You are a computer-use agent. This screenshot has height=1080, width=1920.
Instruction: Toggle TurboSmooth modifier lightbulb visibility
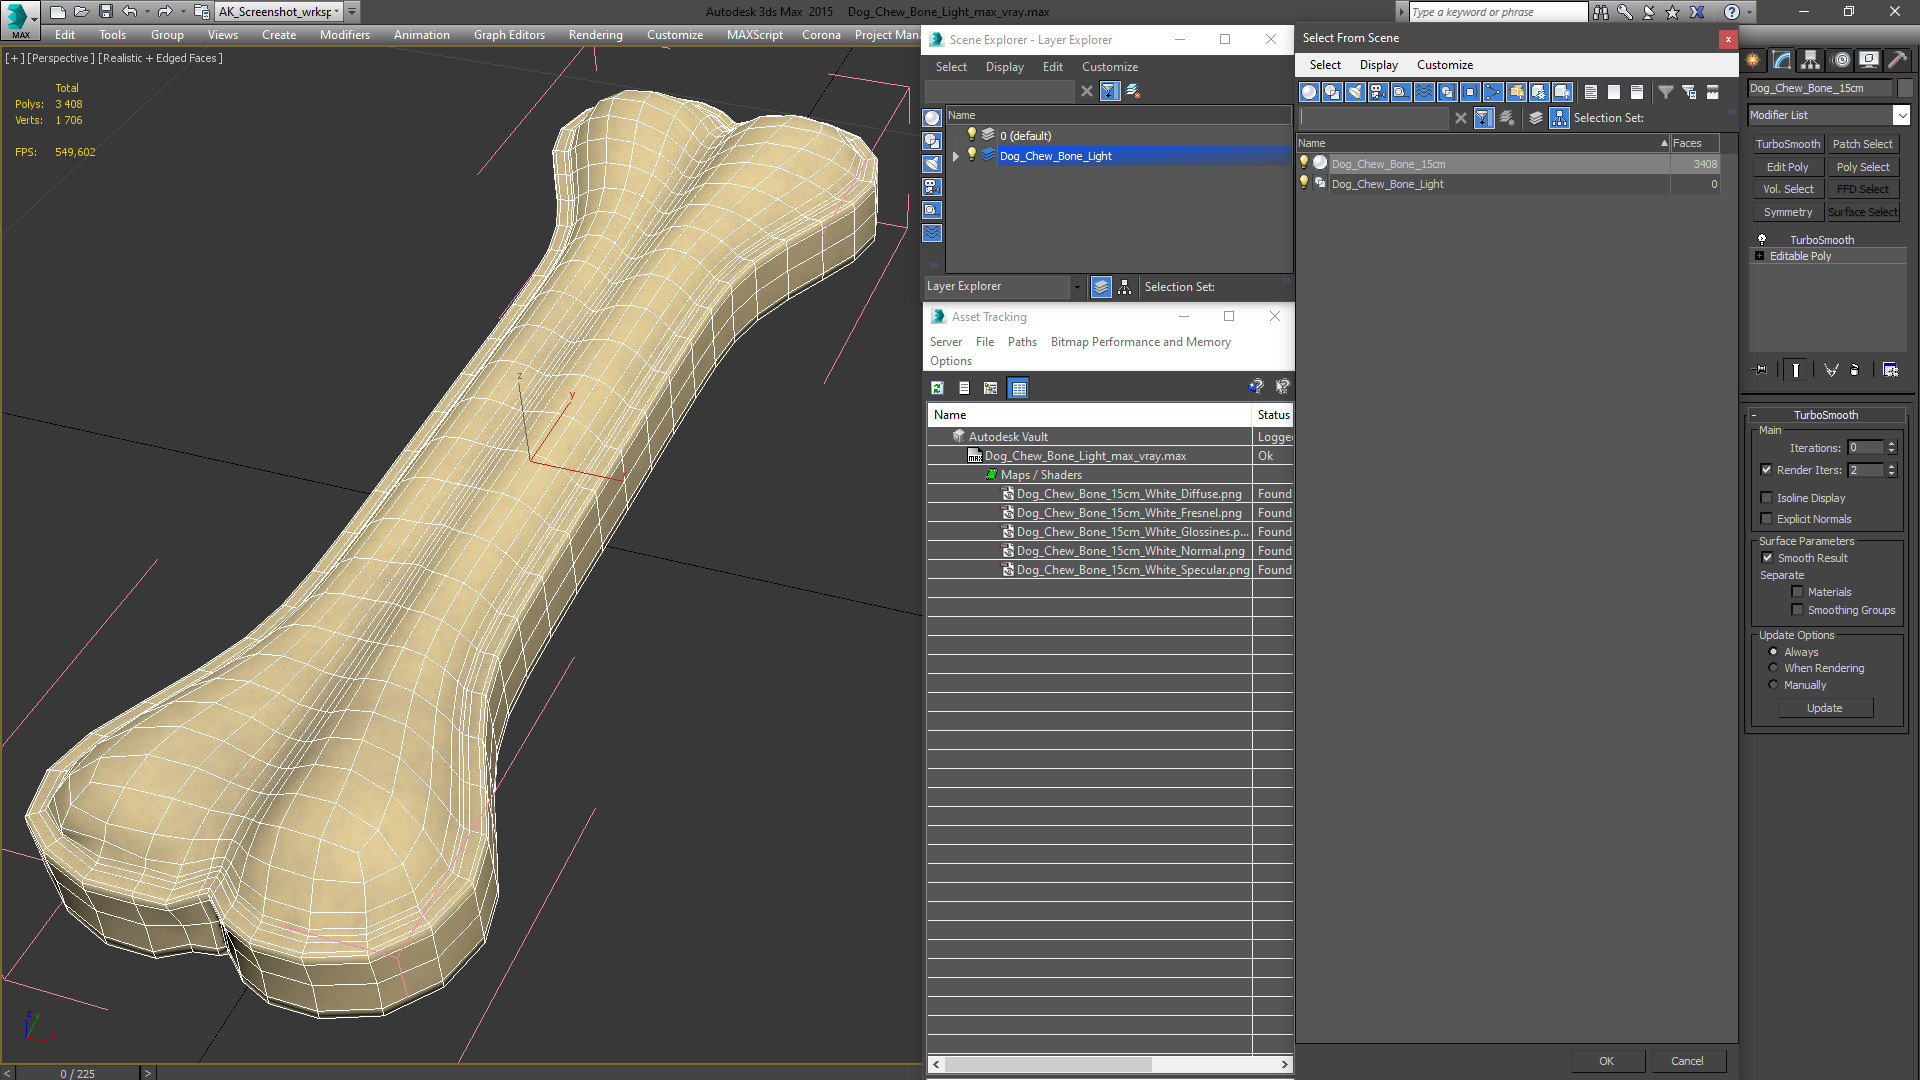click(1762, 240)
